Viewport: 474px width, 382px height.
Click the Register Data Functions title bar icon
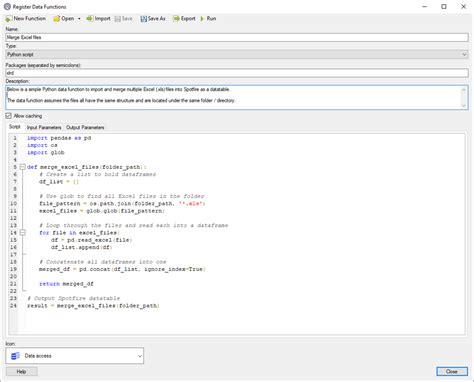7,7
